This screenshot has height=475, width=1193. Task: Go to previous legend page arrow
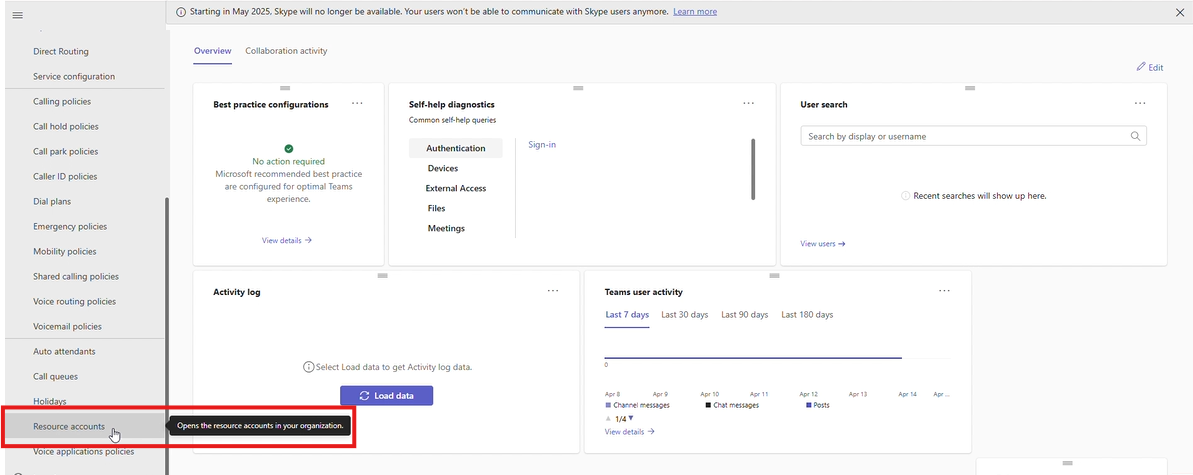[x=608, y=419]
